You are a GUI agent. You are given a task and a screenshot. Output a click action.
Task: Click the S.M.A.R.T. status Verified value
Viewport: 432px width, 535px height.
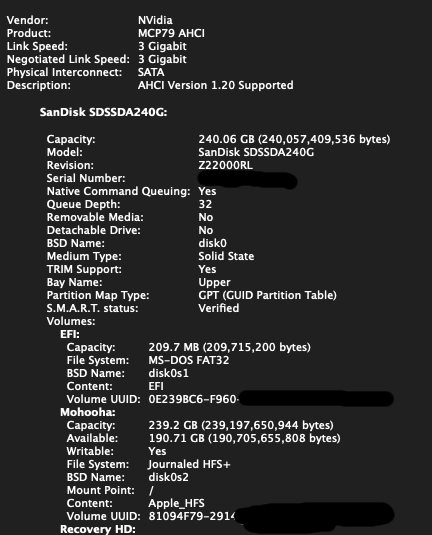pyautogui.click(x=219, y=308)
